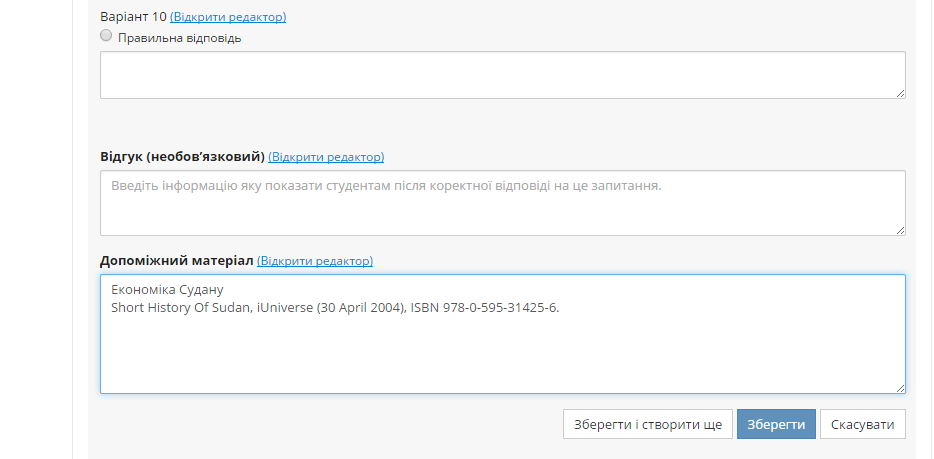Click the empty area in the Допоміжний матеріал text area
The width and height of the screenshot is (934, 459).
click(x=502, y=355)
